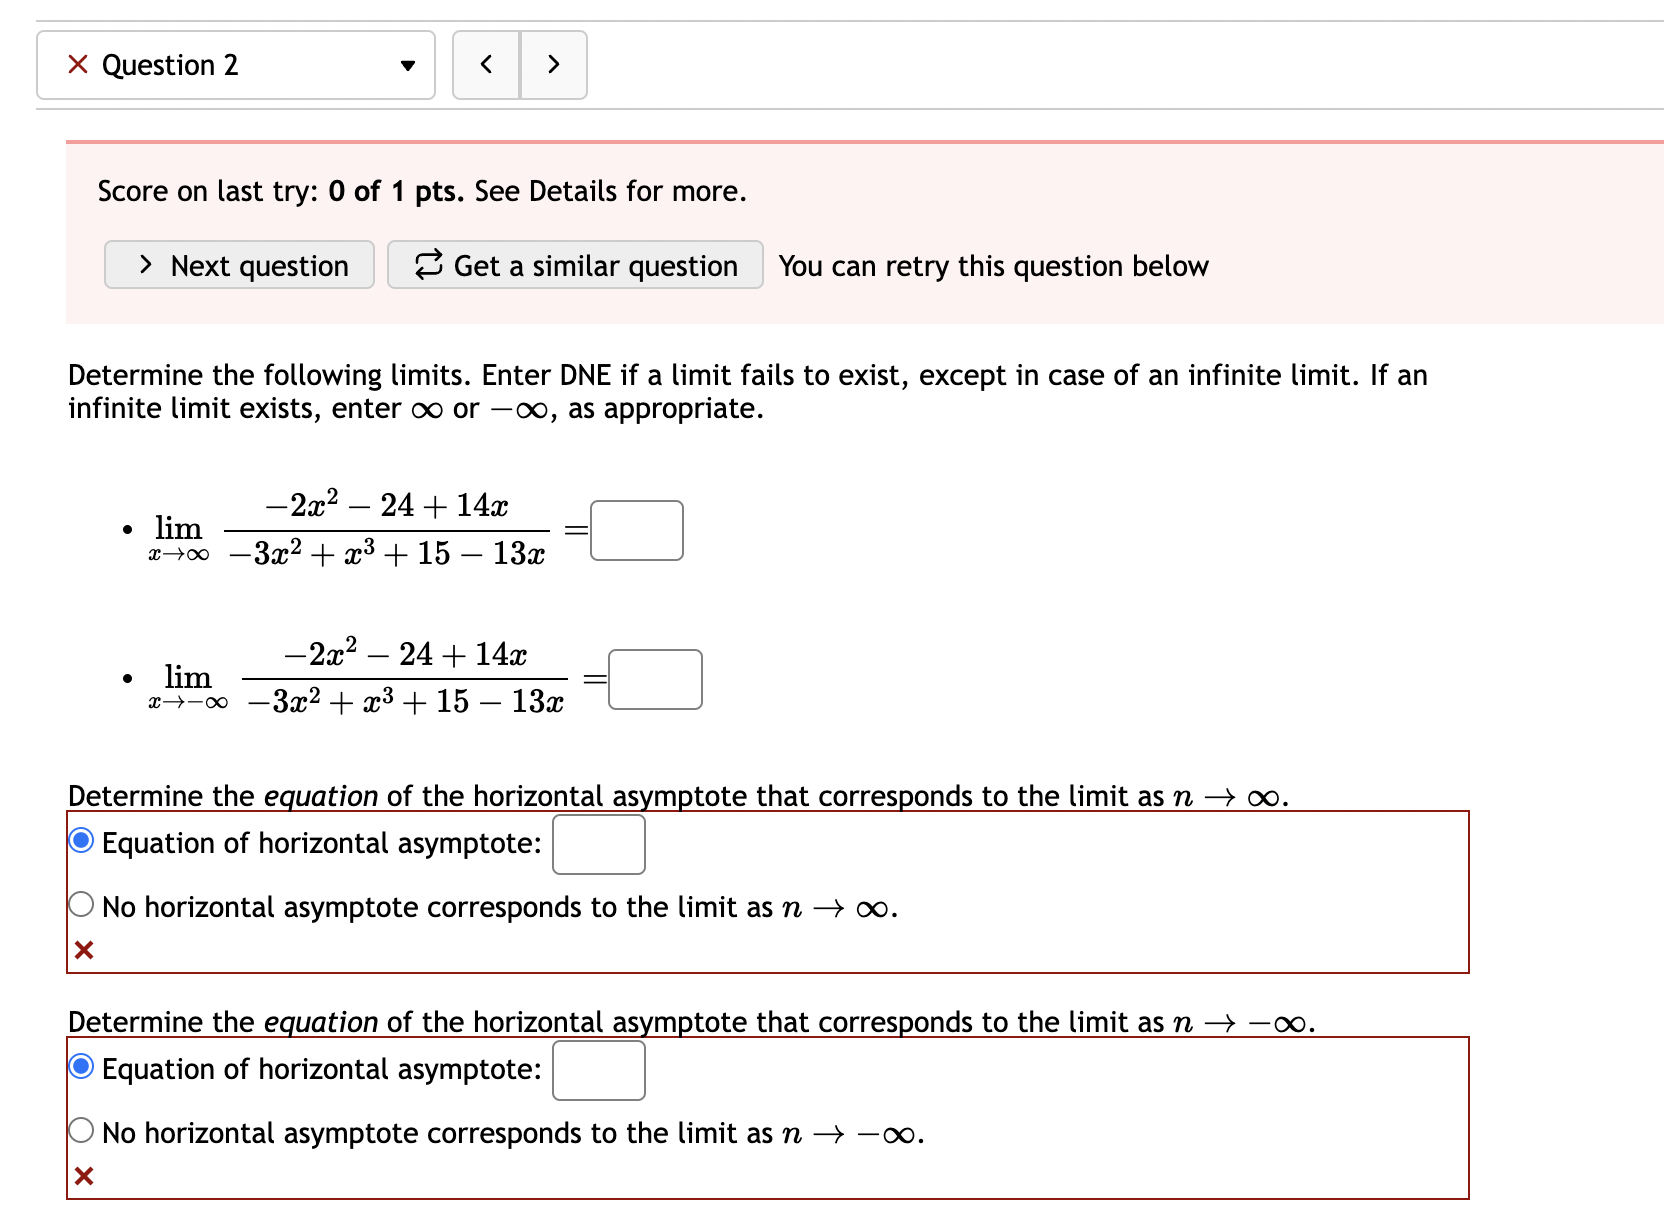The image size is (1664, 1220).
Task: Click inside the first limit answer box
Action: pos(636,530)
